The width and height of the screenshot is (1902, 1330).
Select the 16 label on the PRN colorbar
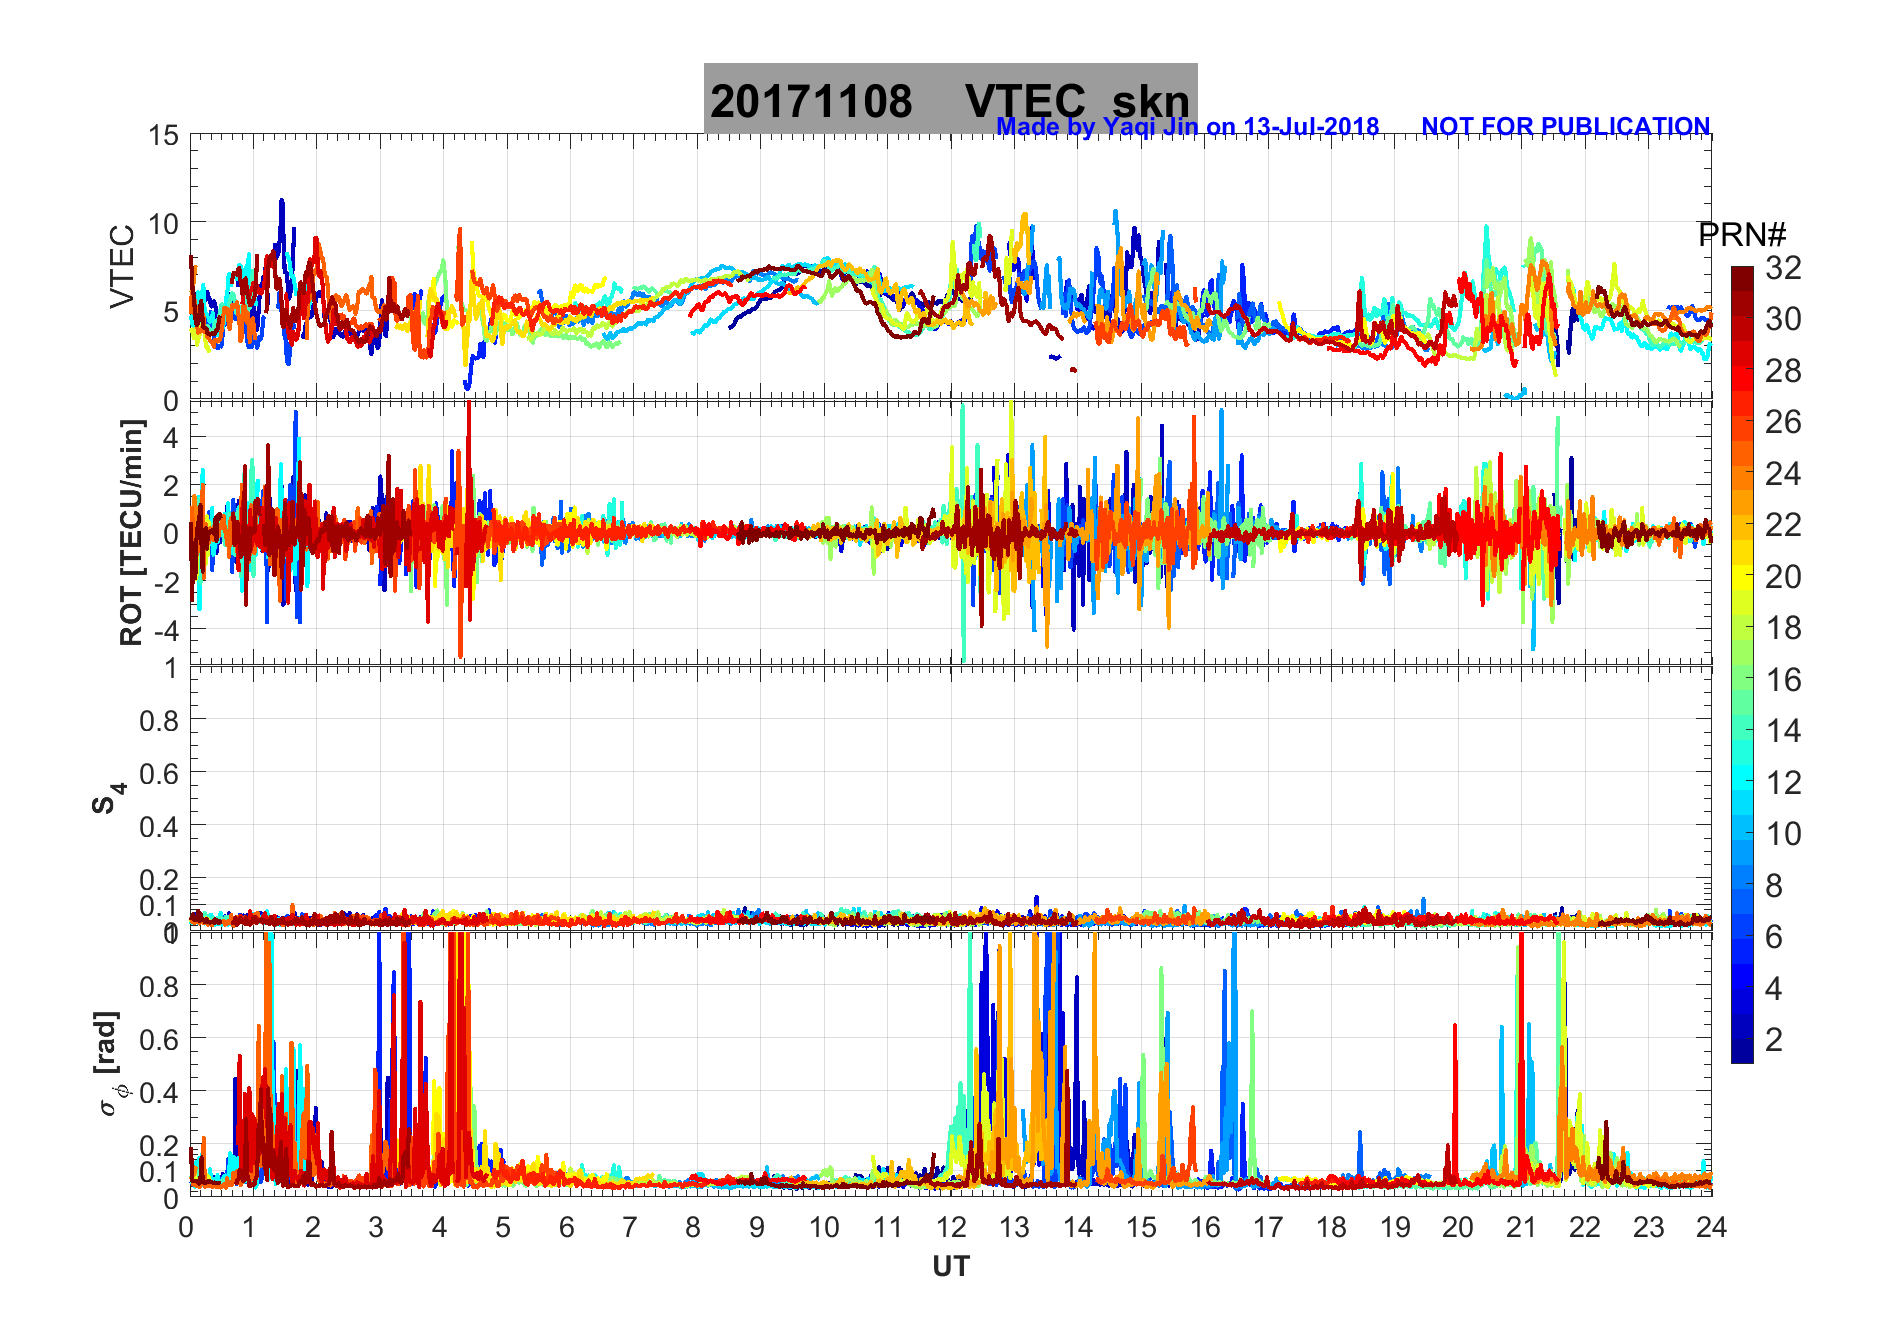(1783, 680)
